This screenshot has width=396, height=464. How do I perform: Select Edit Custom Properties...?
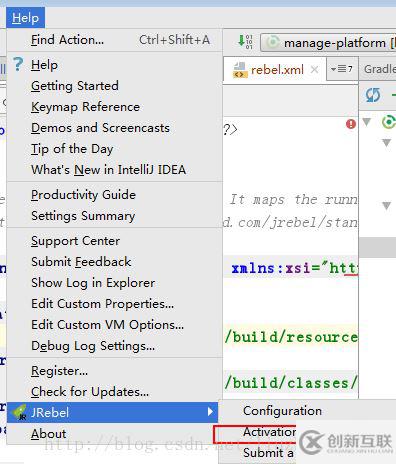114,304
